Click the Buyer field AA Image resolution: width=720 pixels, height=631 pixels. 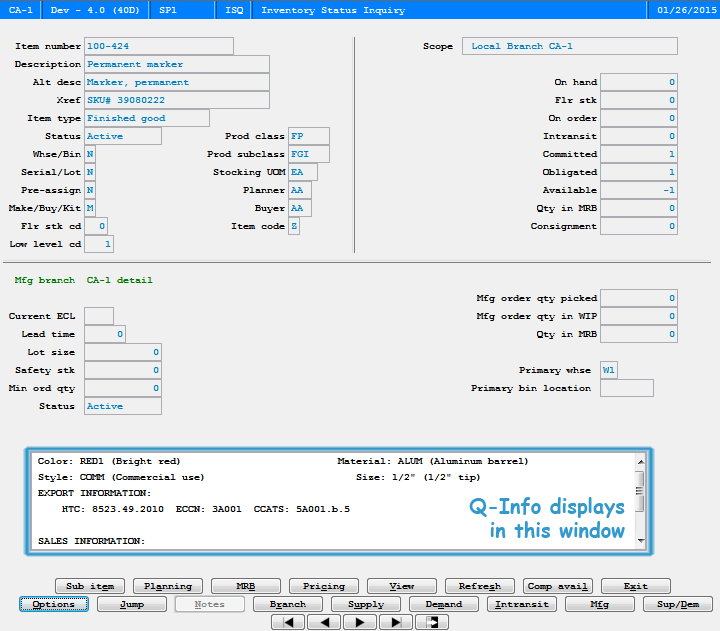[x=300, y=208]
